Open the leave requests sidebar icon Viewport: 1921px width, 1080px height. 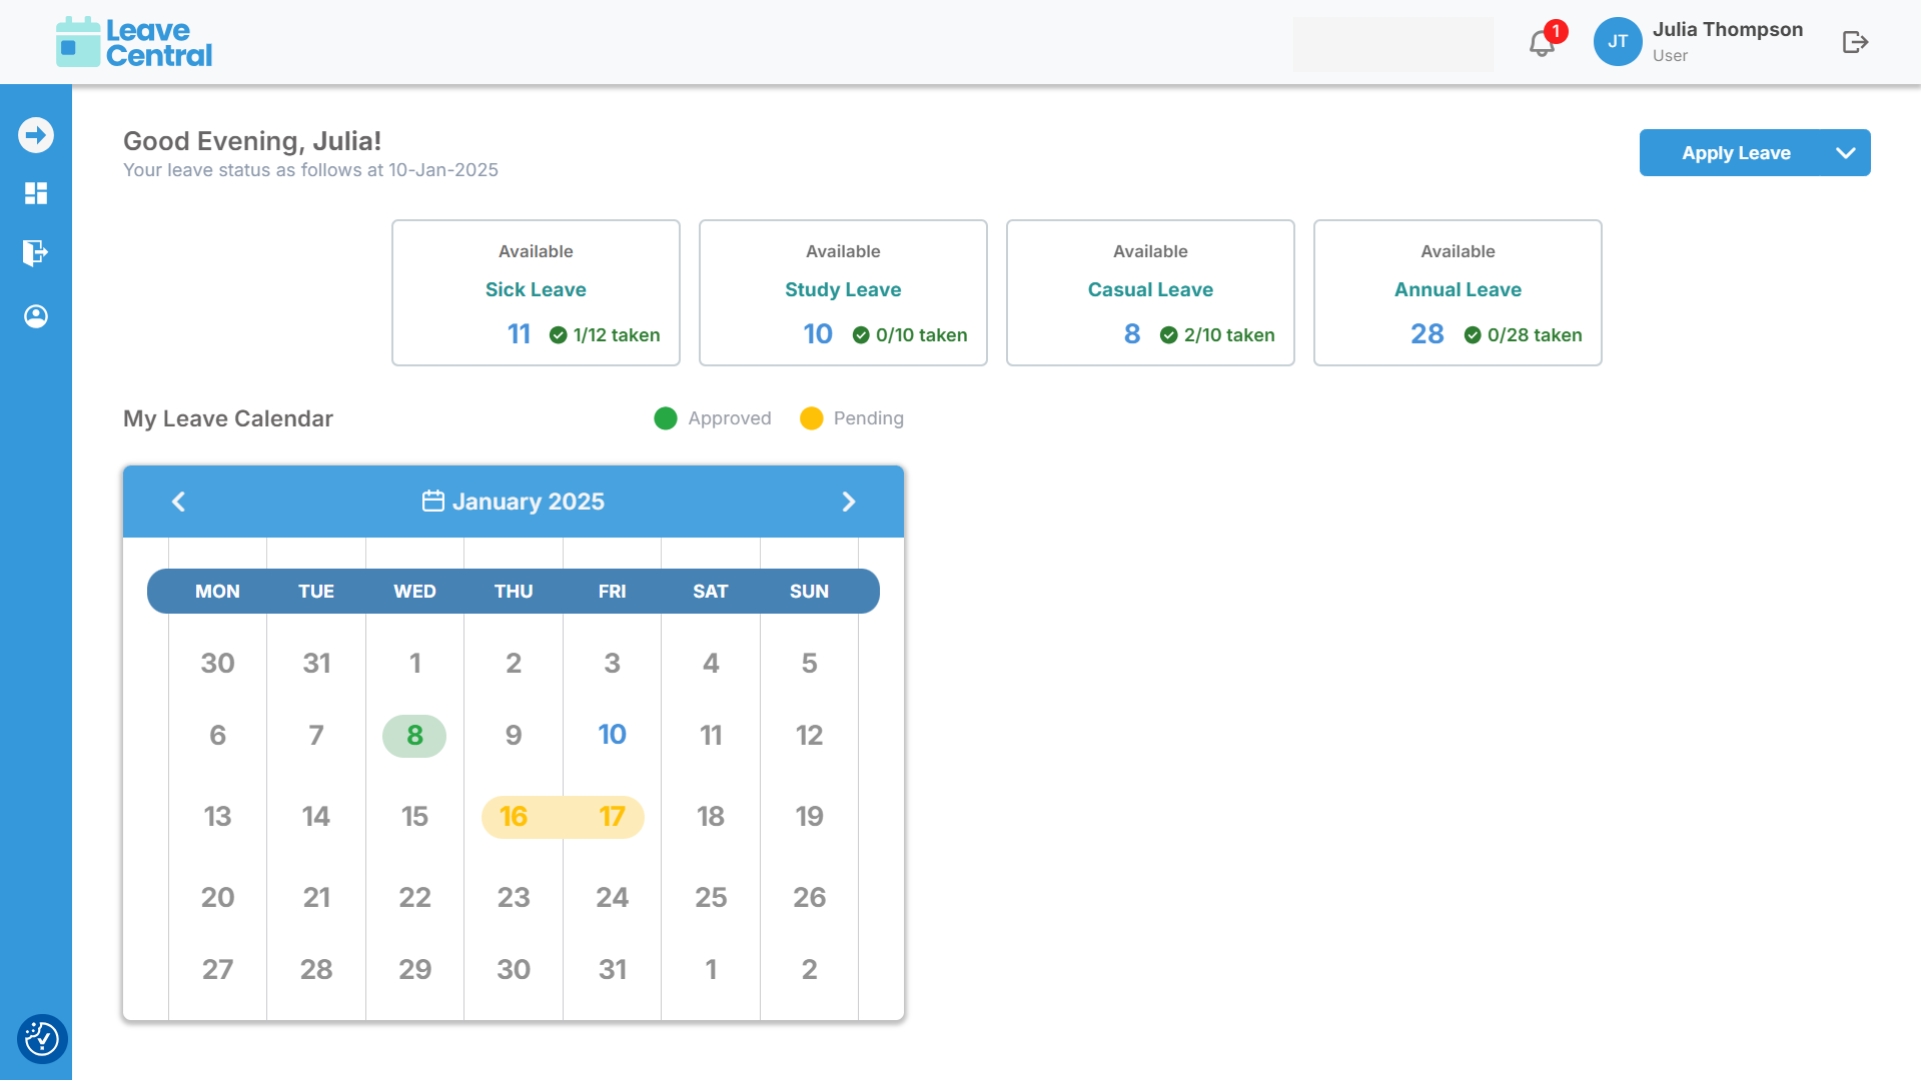click(x=36, y=252)
